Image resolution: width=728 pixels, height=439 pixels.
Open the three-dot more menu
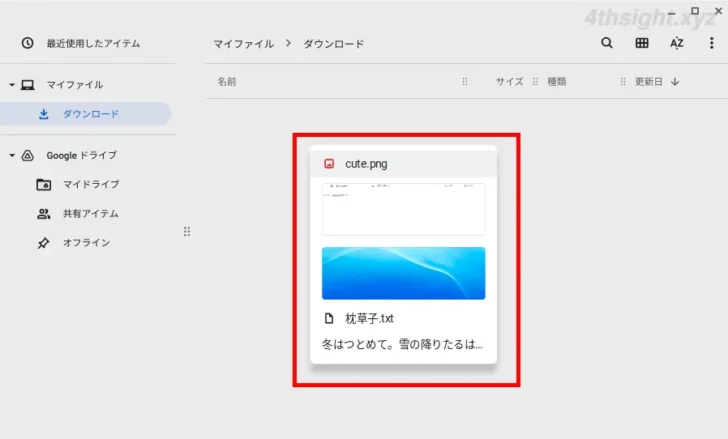click(711, 43)
